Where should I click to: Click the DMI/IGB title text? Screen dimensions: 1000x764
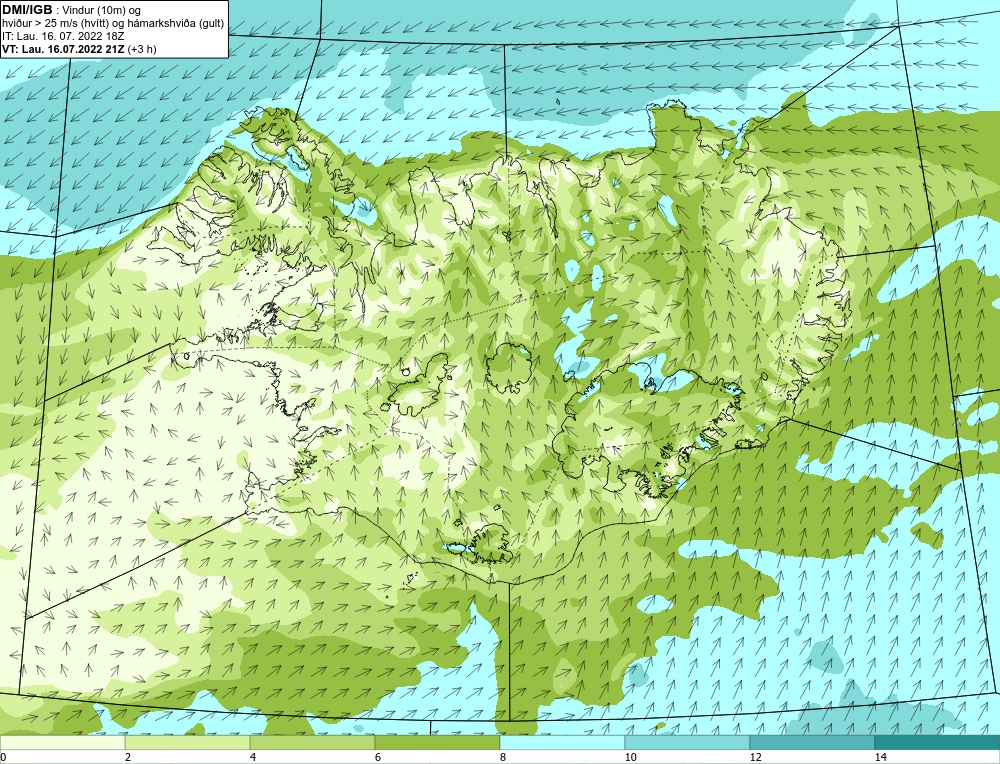coord(27,10)
